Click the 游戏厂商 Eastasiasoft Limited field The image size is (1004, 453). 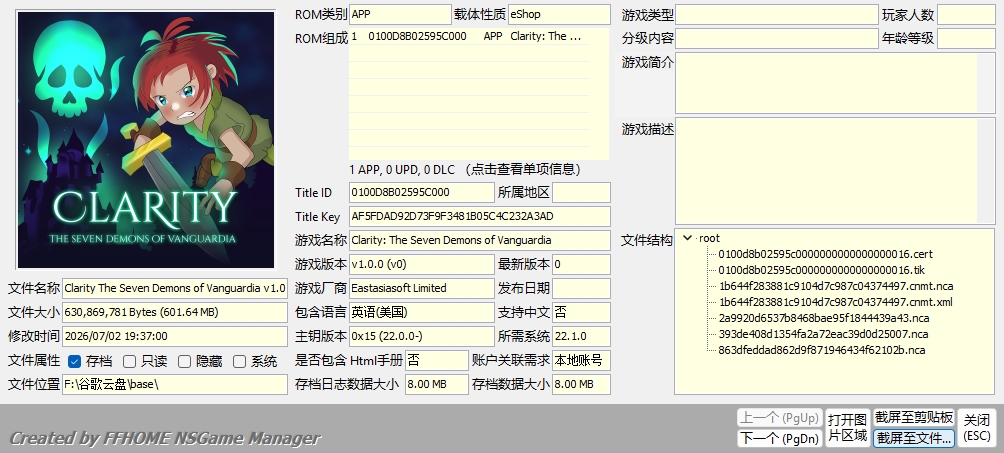coord(421,288)
